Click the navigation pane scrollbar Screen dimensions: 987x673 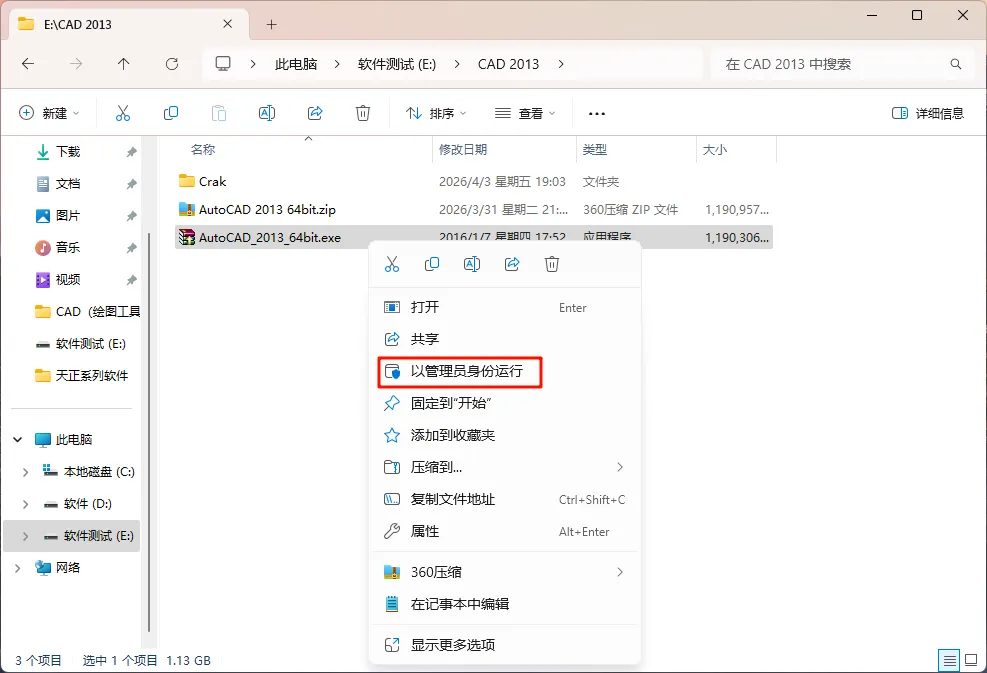(149, 432)
